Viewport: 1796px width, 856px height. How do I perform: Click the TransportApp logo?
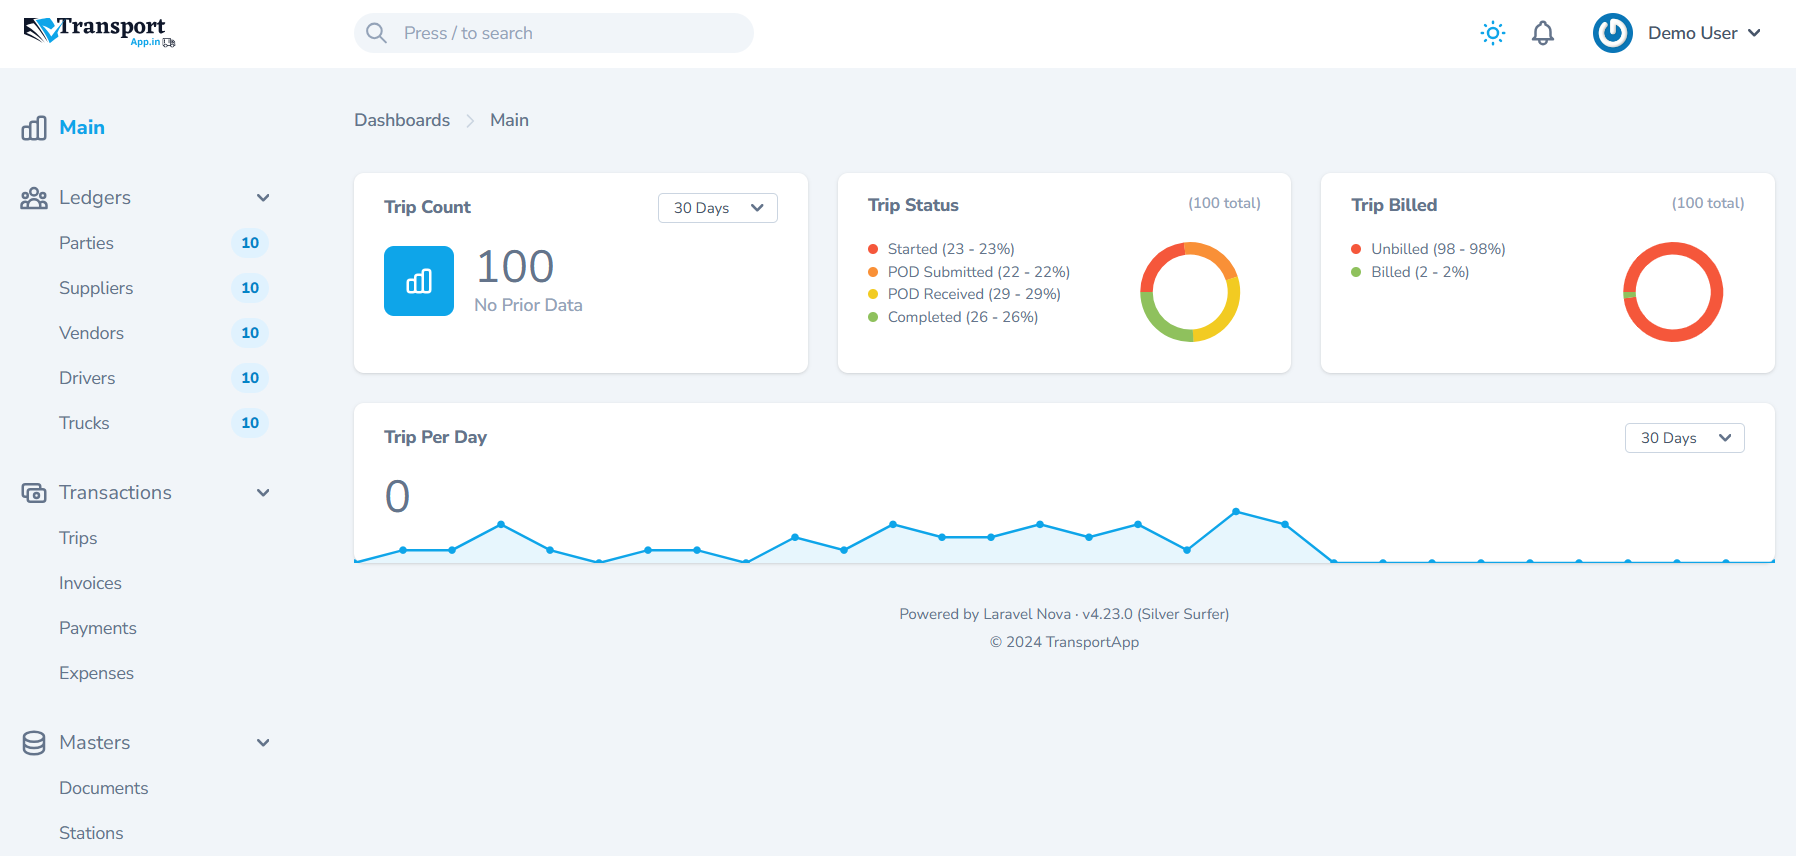point(98,32)
